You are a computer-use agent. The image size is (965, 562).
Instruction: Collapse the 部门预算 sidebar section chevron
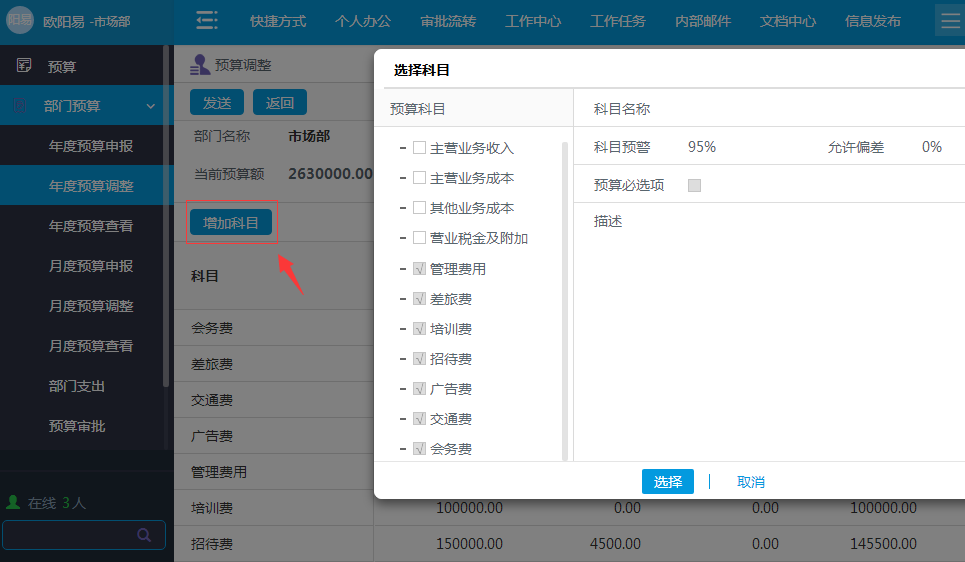(151, 106)
